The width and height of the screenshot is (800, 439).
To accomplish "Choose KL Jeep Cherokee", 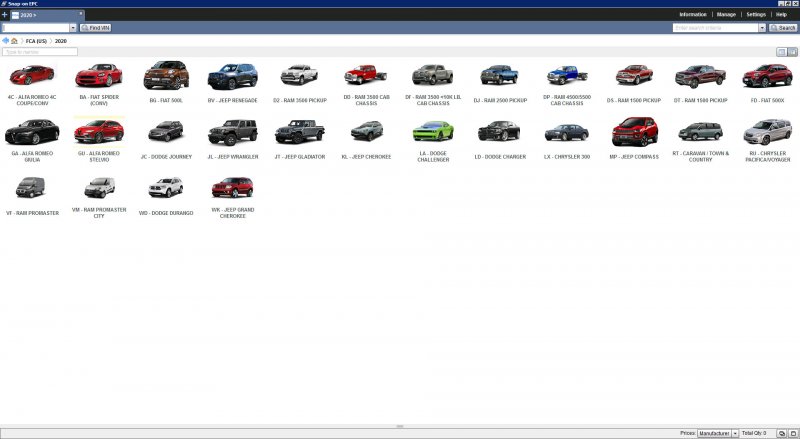I will click(366, 138).
